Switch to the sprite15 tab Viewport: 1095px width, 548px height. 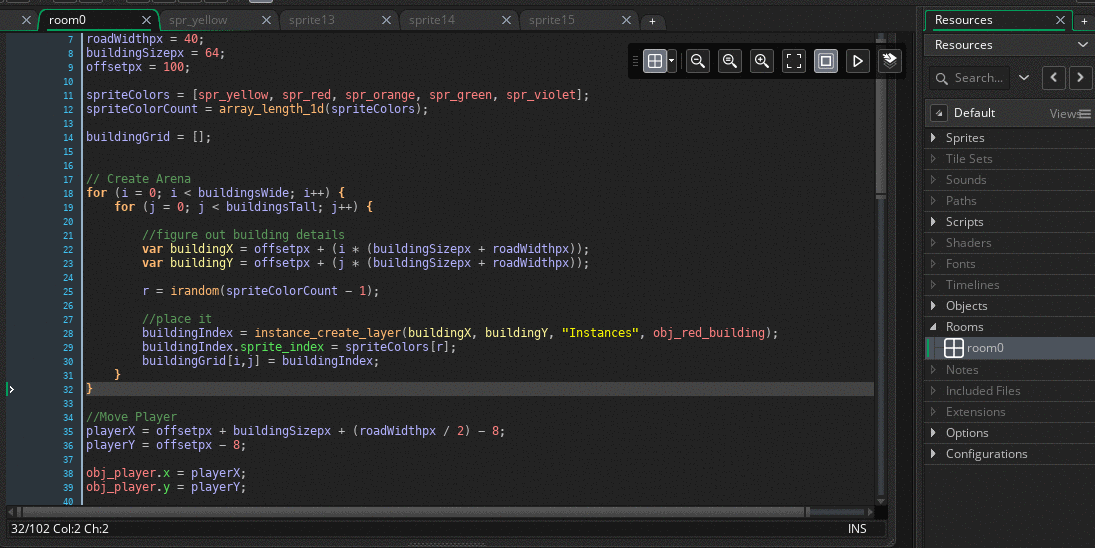click(552, 20)
